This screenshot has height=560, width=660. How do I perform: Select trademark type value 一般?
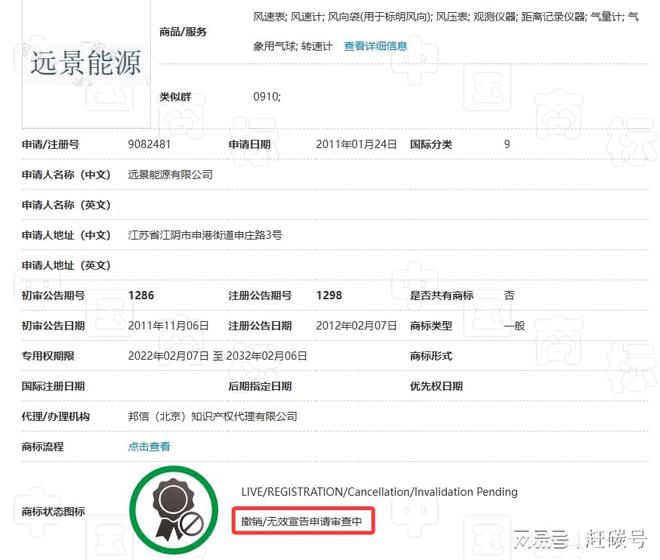pyautogui.click(x=514, y=325)
